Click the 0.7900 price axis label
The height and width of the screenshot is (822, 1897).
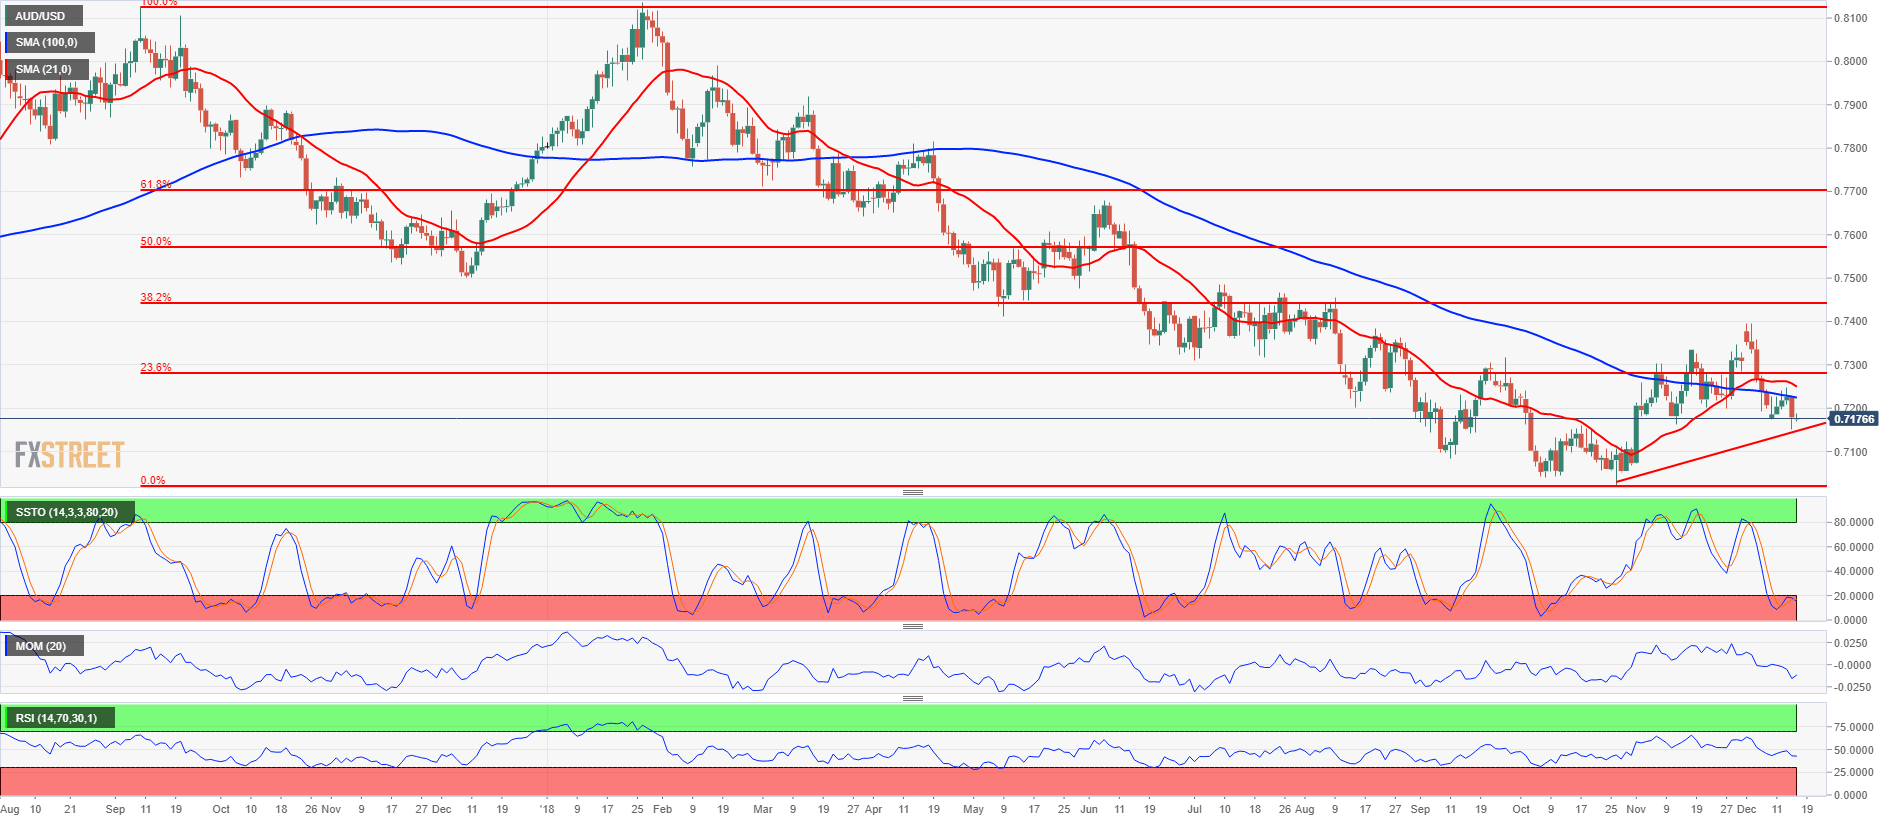point(1850,105)
